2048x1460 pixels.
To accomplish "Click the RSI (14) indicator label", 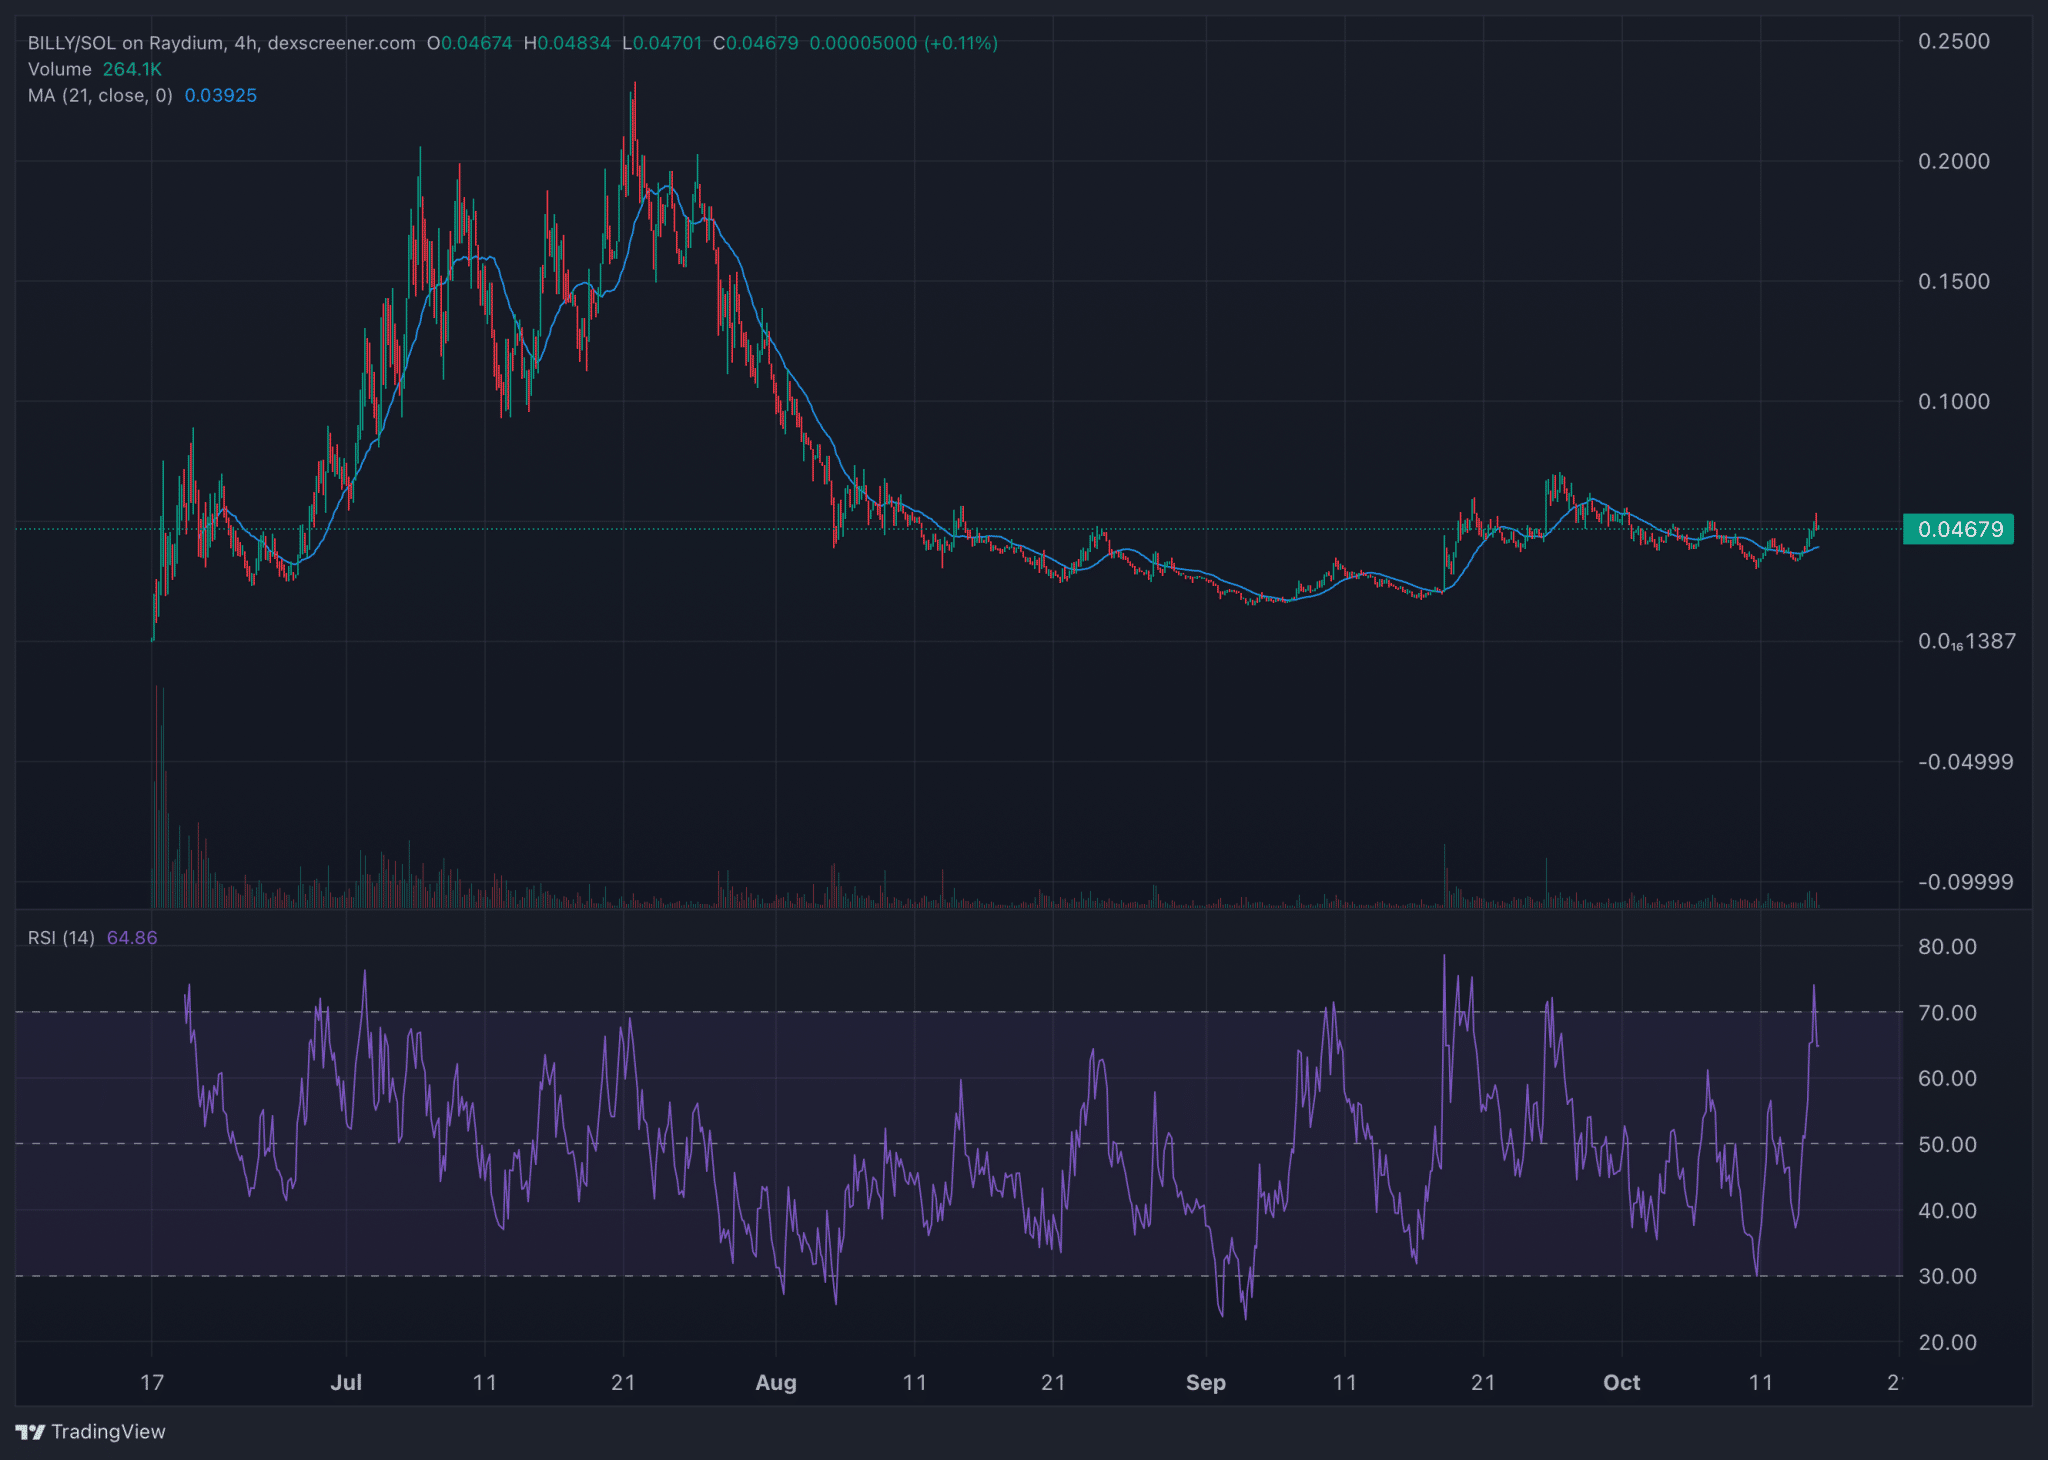I will 61,938.
